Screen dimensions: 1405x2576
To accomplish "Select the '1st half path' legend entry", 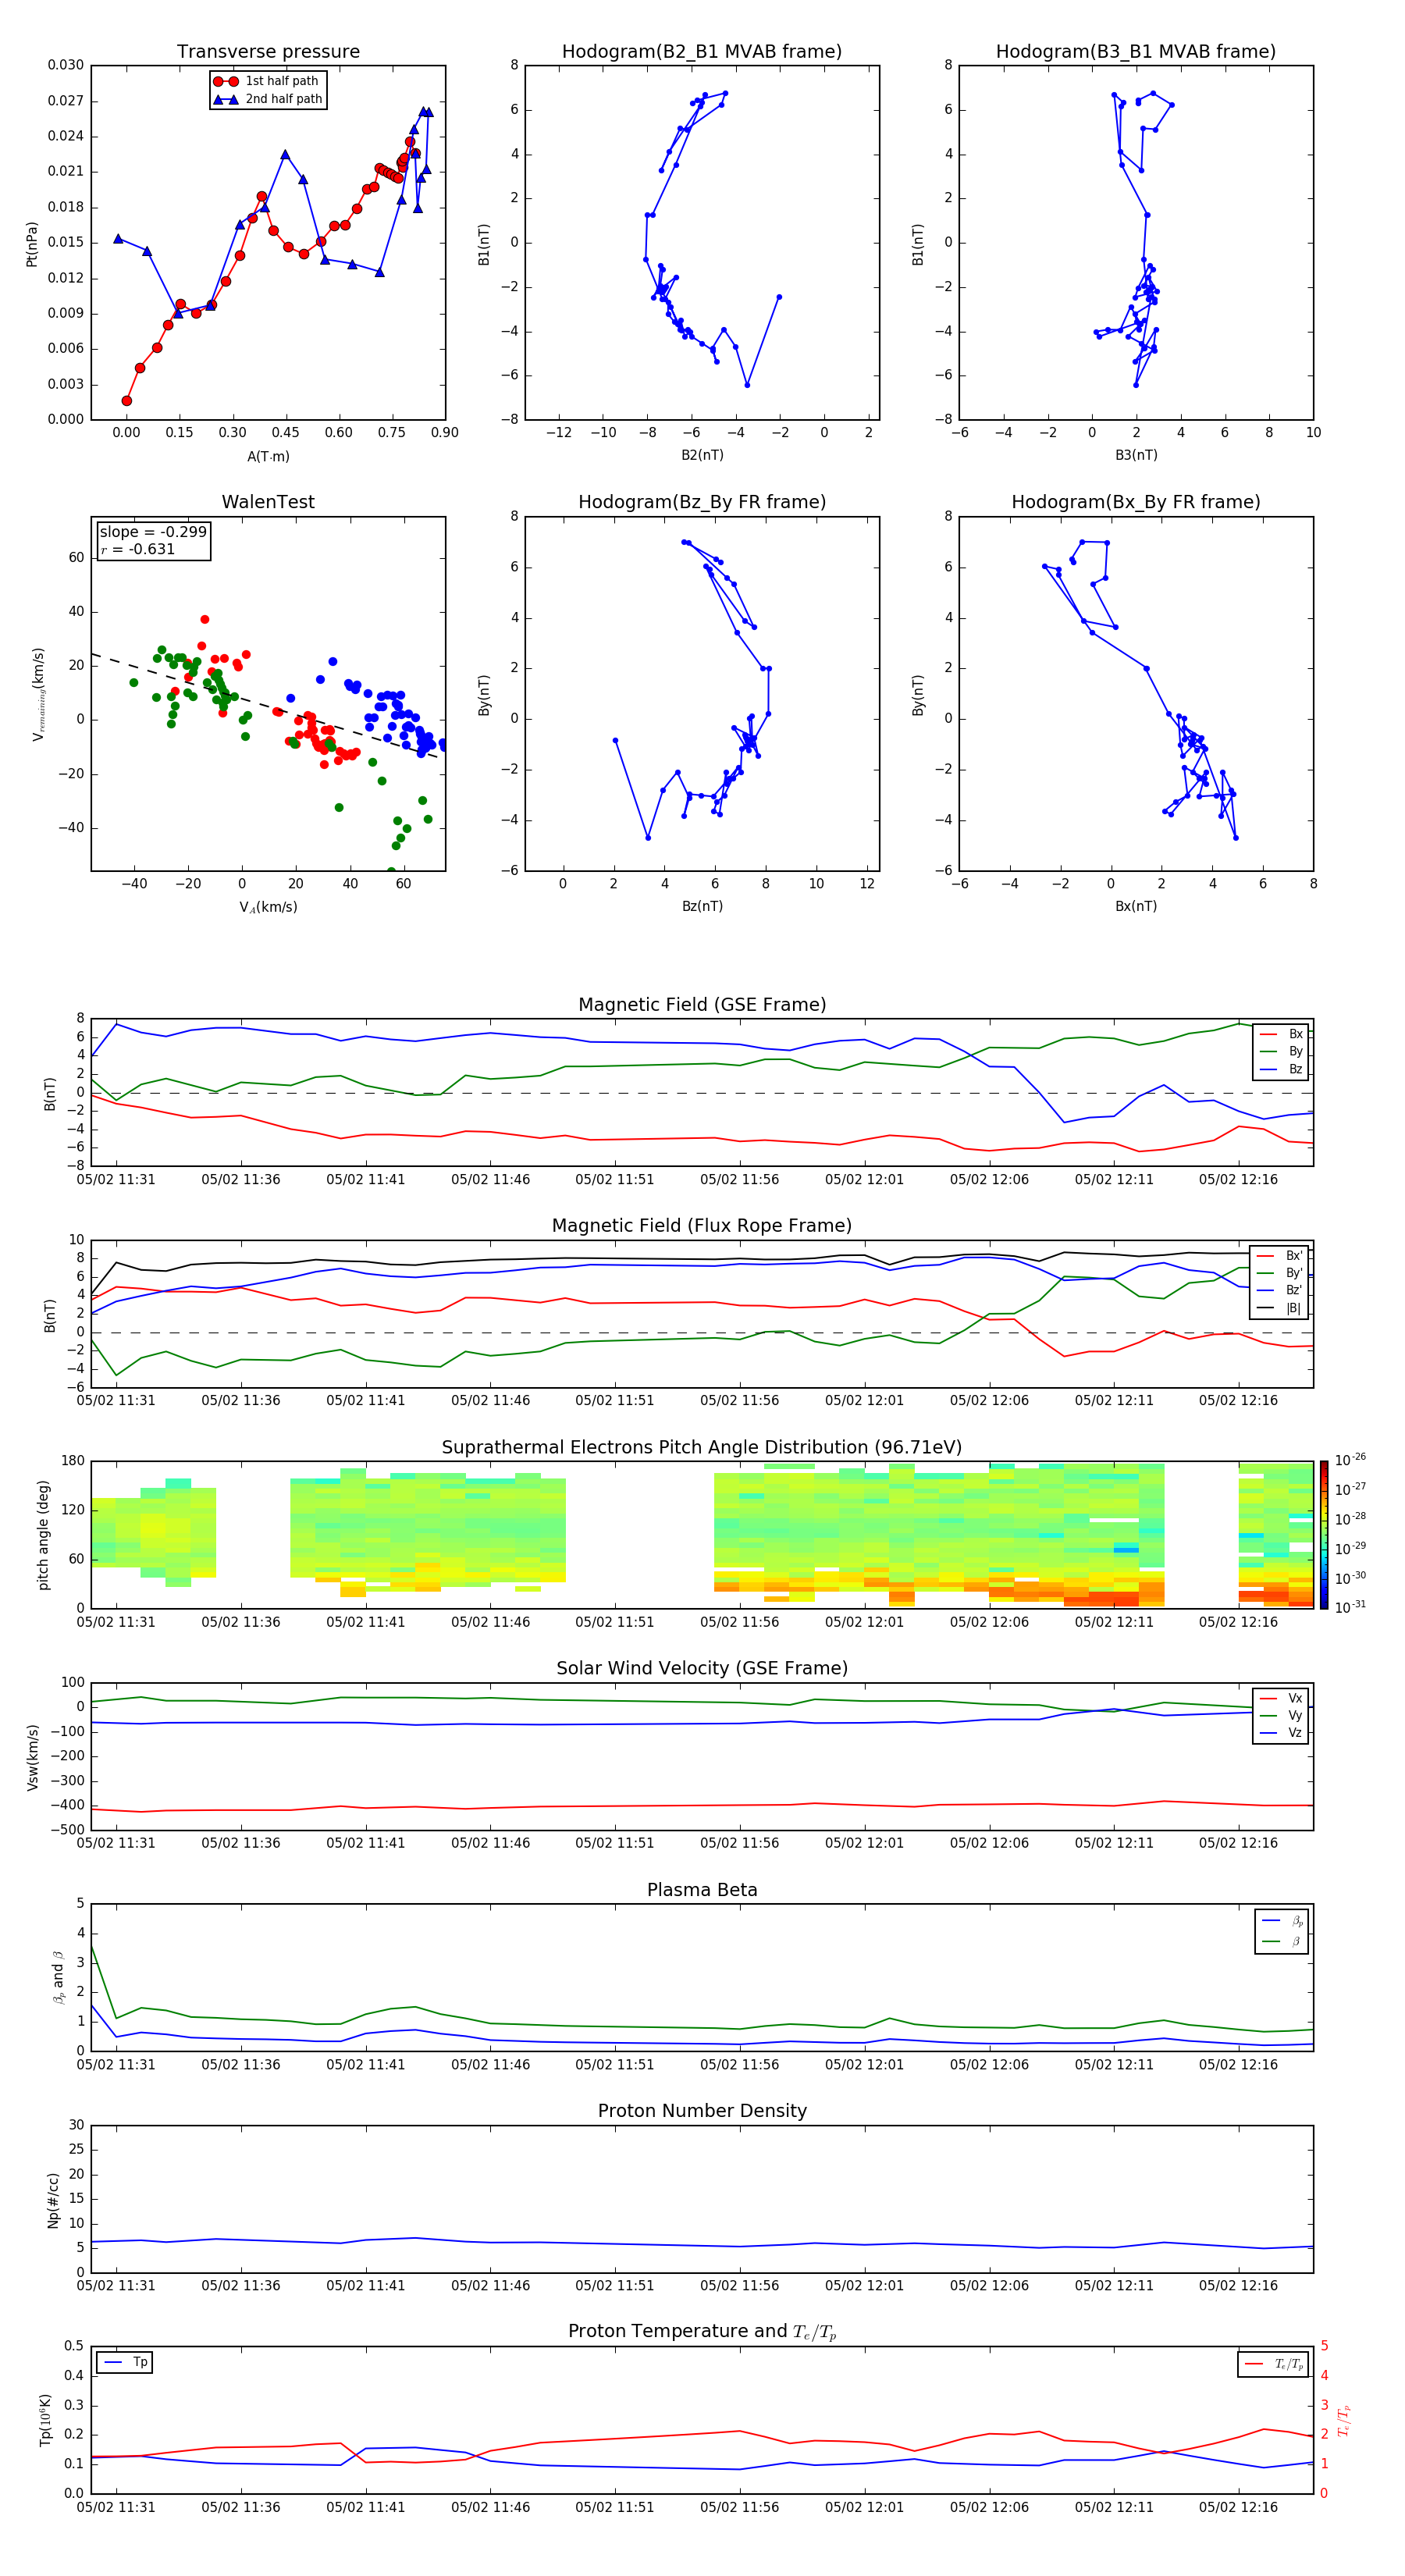I will click(x=267, y=81).
